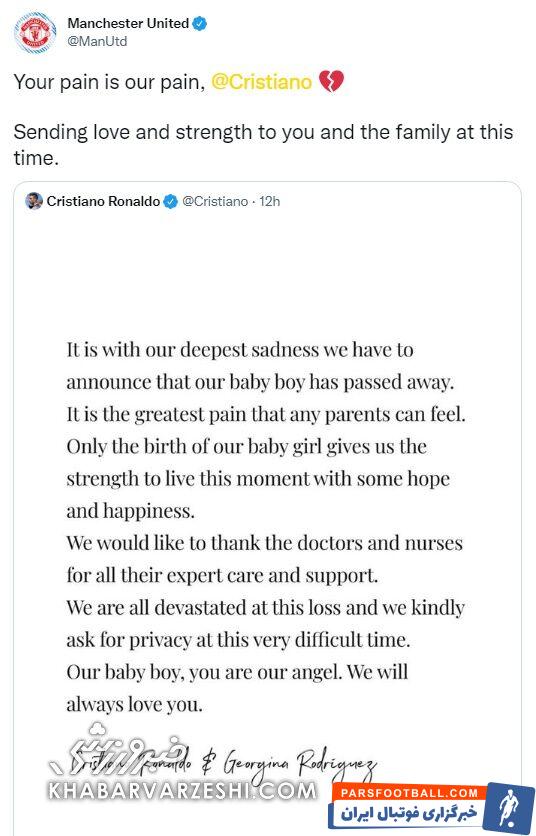
Task: Click the KHABARVARZESHI.COM watermark text
Action: [x=182, y=790]
